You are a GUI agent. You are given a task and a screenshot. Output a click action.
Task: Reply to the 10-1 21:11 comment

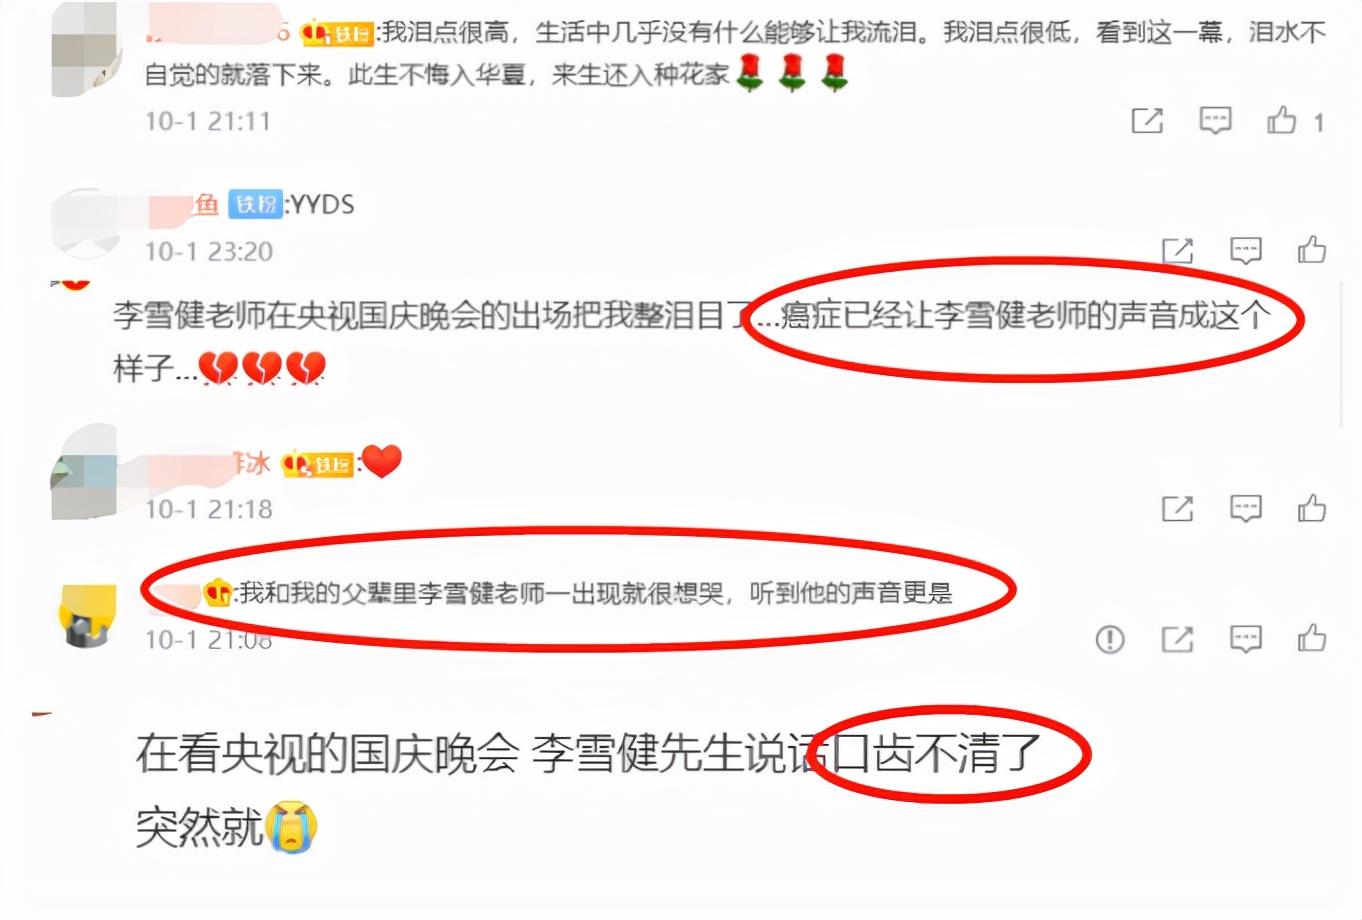pyautogui.click(x=1215, y=121)
